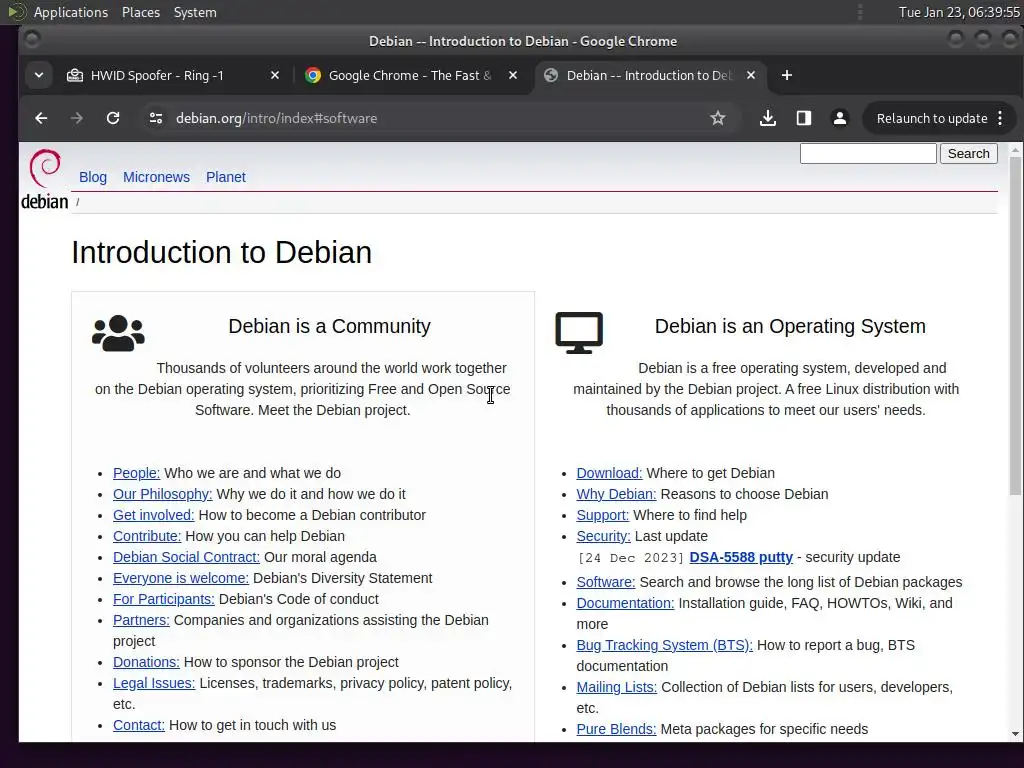
Task: Click the address bar URL
Action: coord(276,118)
